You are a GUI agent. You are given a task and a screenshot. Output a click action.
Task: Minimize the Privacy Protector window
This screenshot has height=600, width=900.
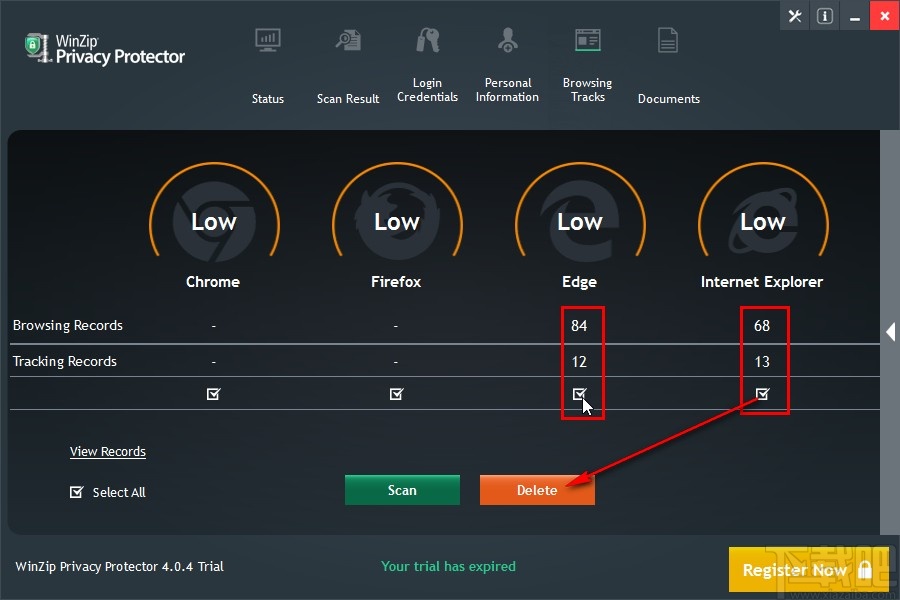coord(855,16)
